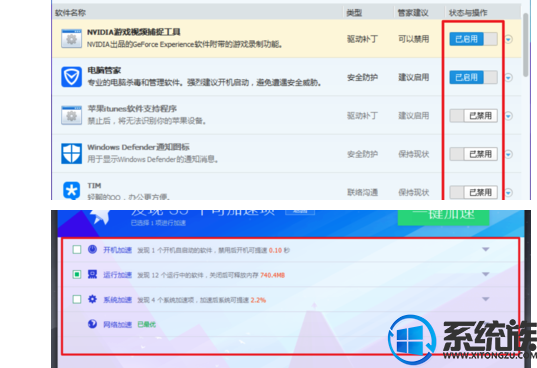
Task: Open dropdown arrow beside NVIDIA游戏视频捕捉工具 toggle
Action: (509, 39)
